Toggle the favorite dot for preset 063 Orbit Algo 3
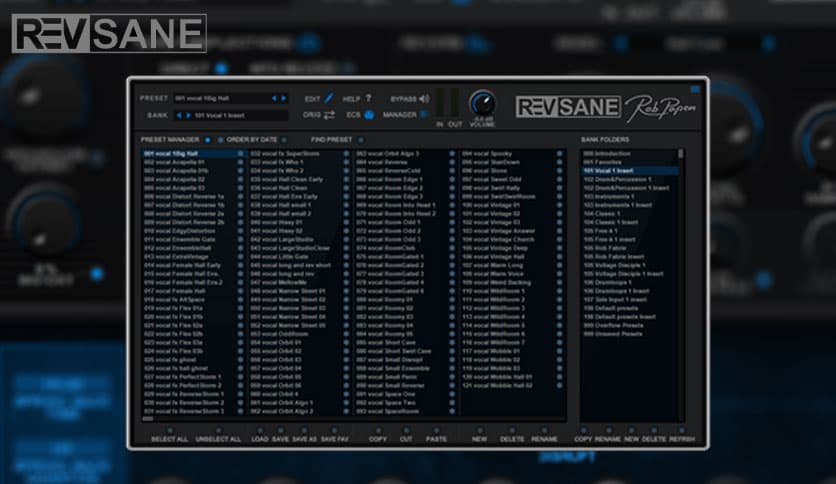The width and height of the screenshot is (836, 484). (x=453, y=154)
